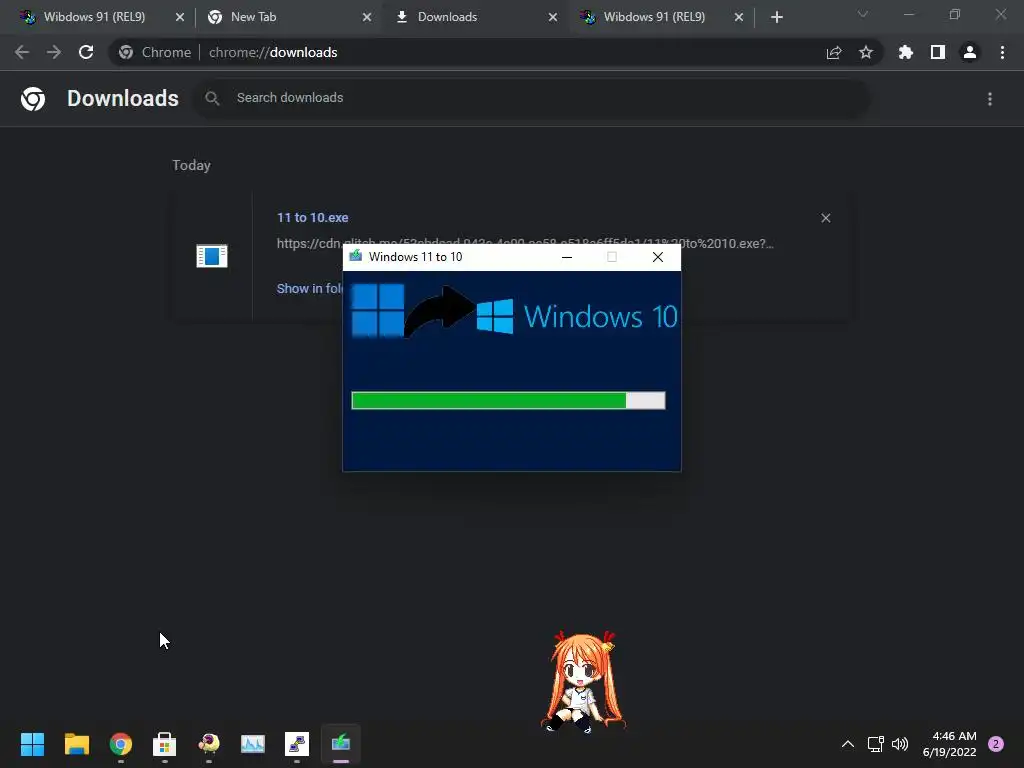Open the clock and date flyout
This screenshot has height=768, width=1024.
pos(950,744)
